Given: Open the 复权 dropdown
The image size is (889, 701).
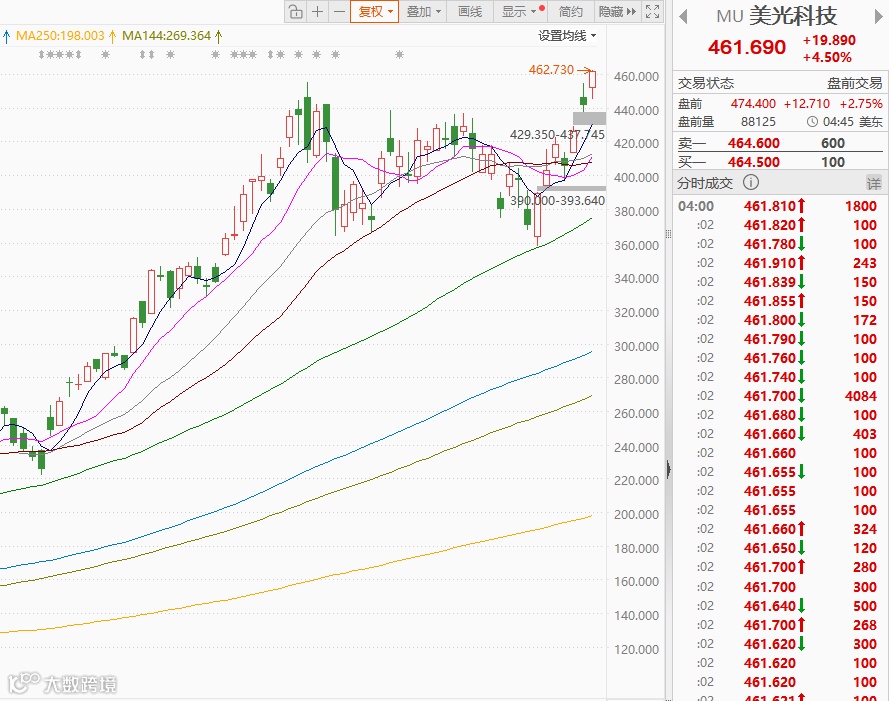Looking at the screenshot, I should point(375,11).
